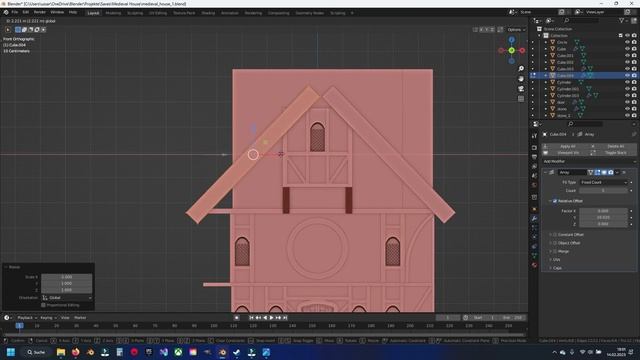This screenshot has width=640, height=360.
Task: Open File Explorer from the taskbar
Action: point(61,352)
